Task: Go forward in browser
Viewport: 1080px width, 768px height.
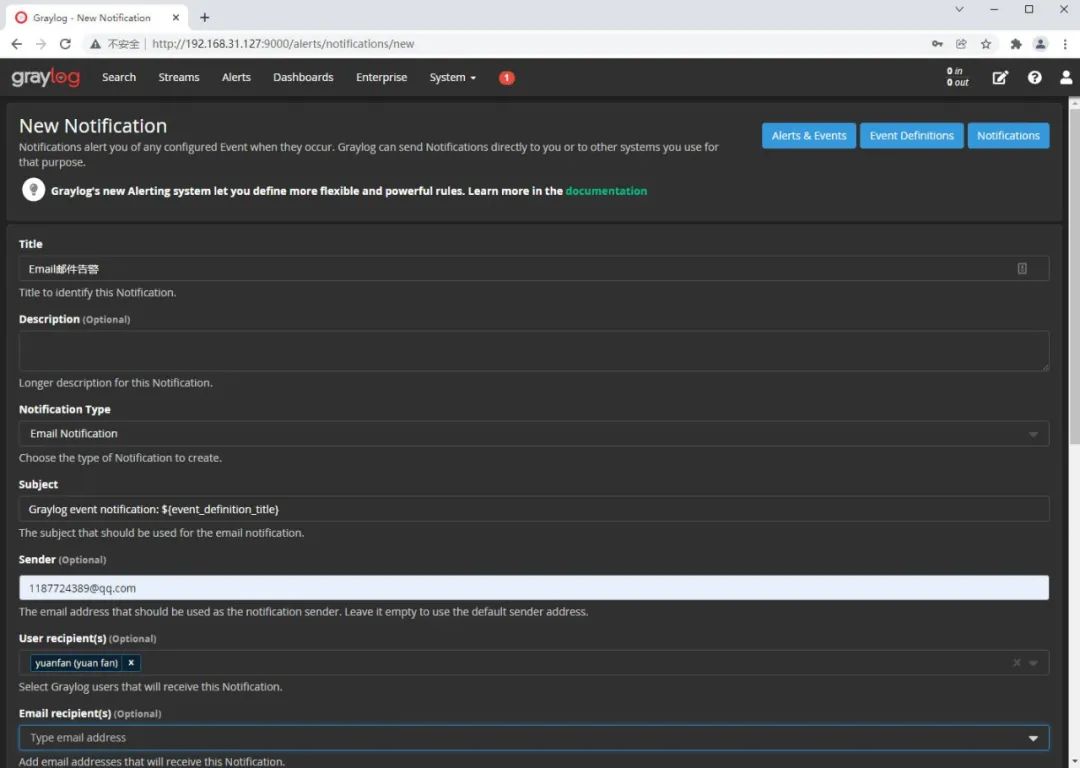Action: (x=41, y=43)
